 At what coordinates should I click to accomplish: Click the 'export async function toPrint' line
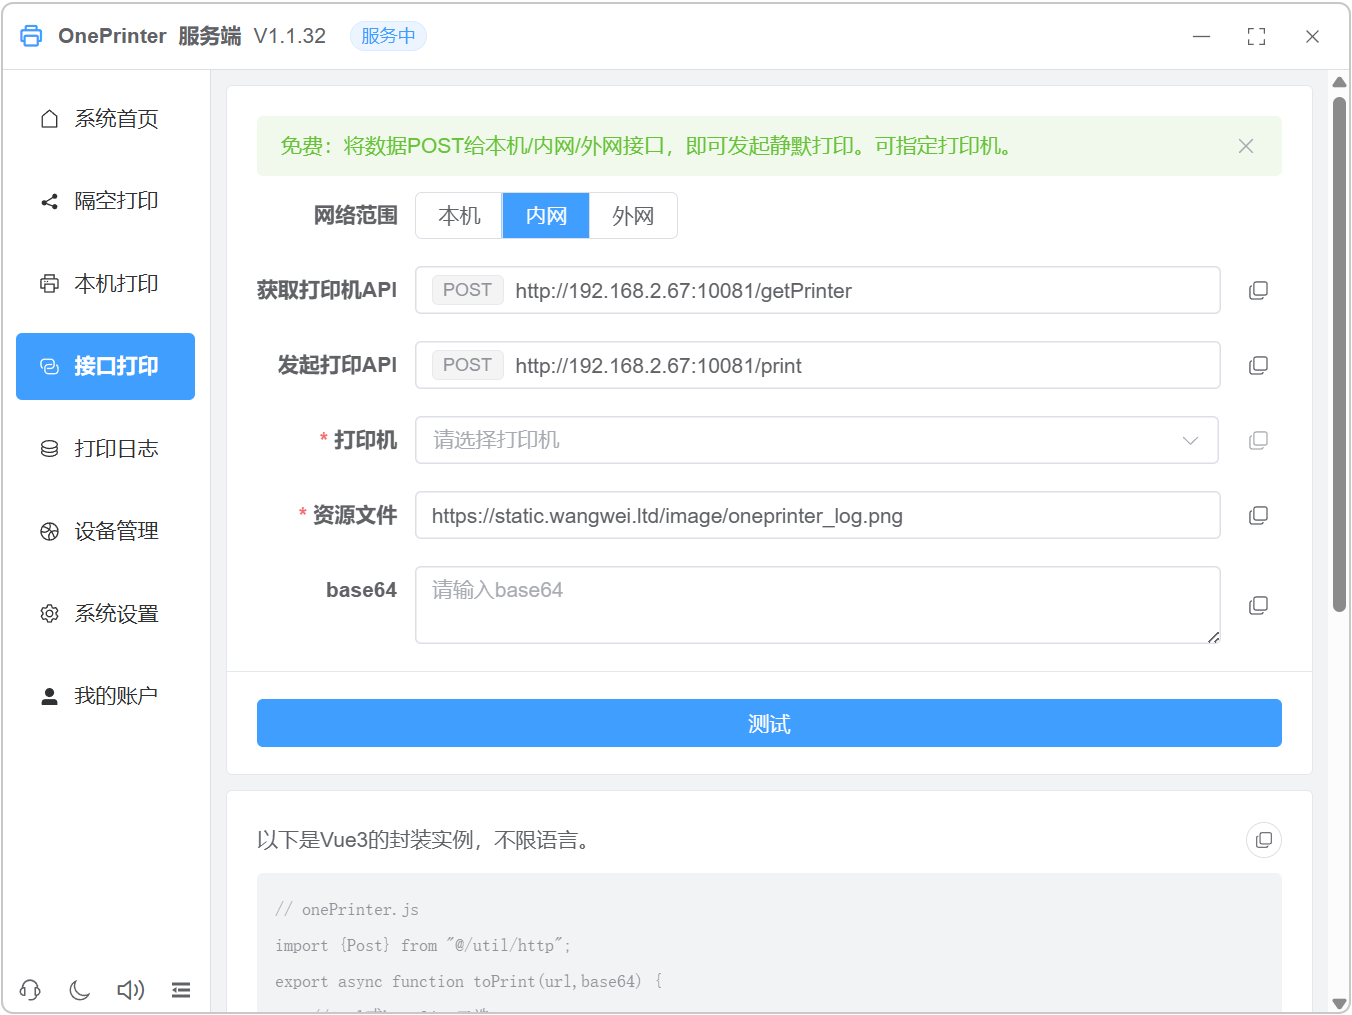469,981
